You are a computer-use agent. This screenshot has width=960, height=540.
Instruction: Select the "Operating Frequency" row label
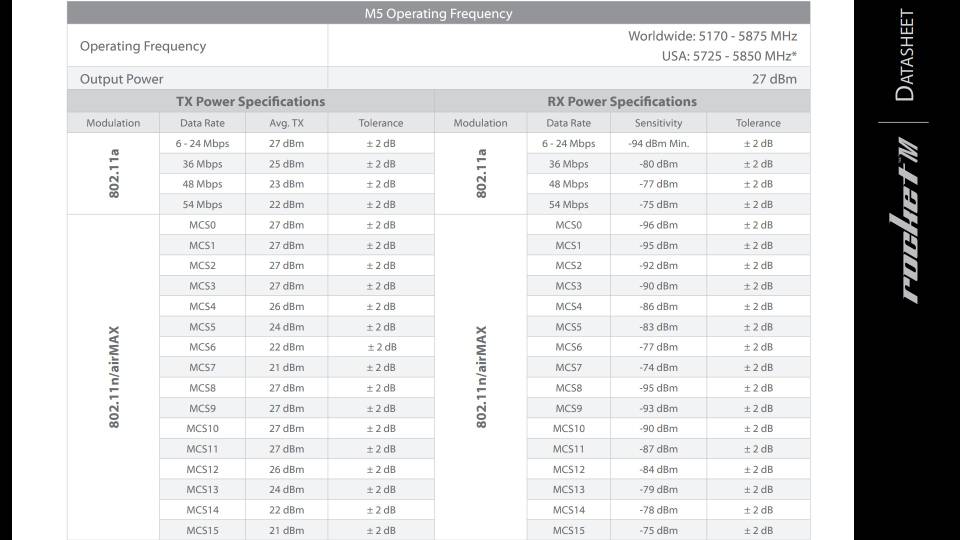(143, 46)
